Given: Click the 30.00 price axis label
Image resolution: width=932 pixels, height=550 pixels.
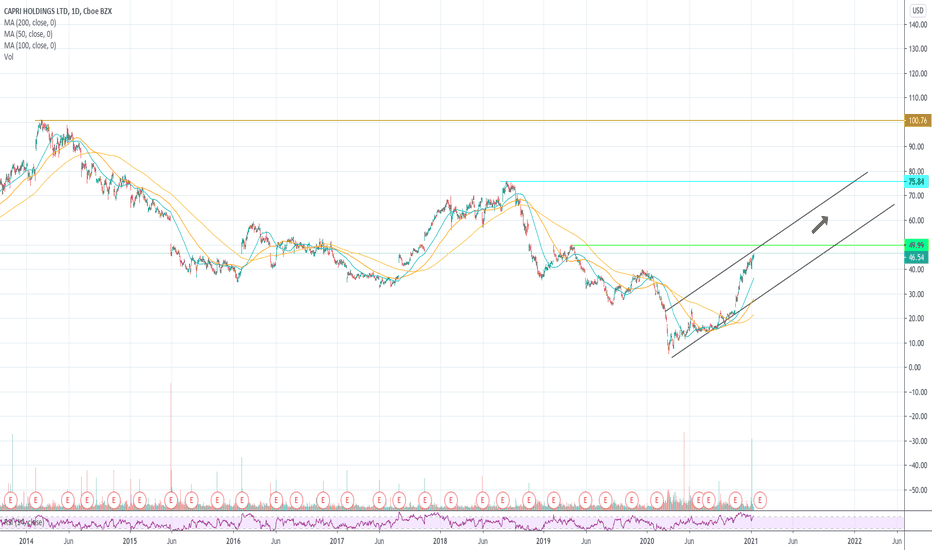Looking at the screenshot, I should (x=918, y=294).
